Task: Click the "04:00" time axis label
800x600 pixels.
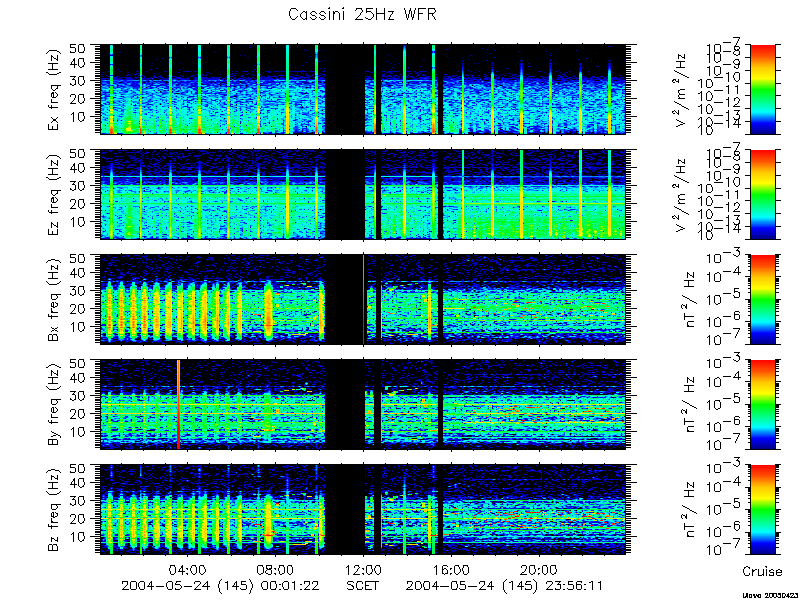Action: click(187, 569)
